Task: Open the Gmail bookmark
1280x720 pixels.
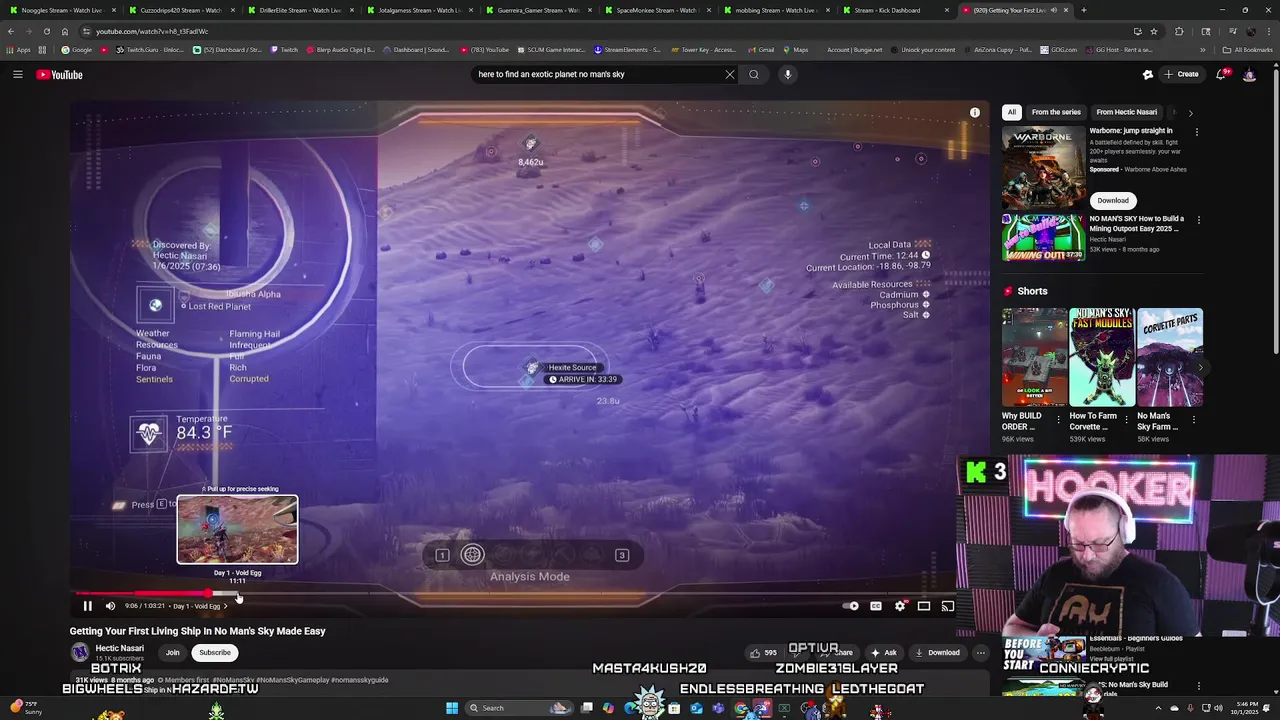Action: tap(760, 50)
